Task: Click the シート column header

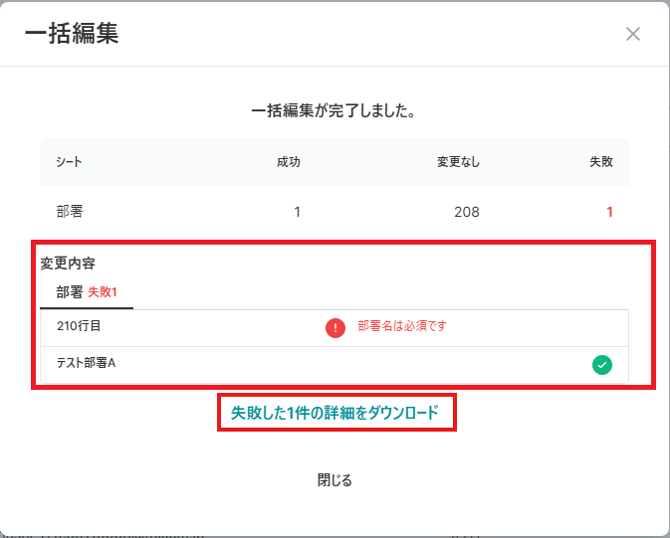Action: [69, 162]
